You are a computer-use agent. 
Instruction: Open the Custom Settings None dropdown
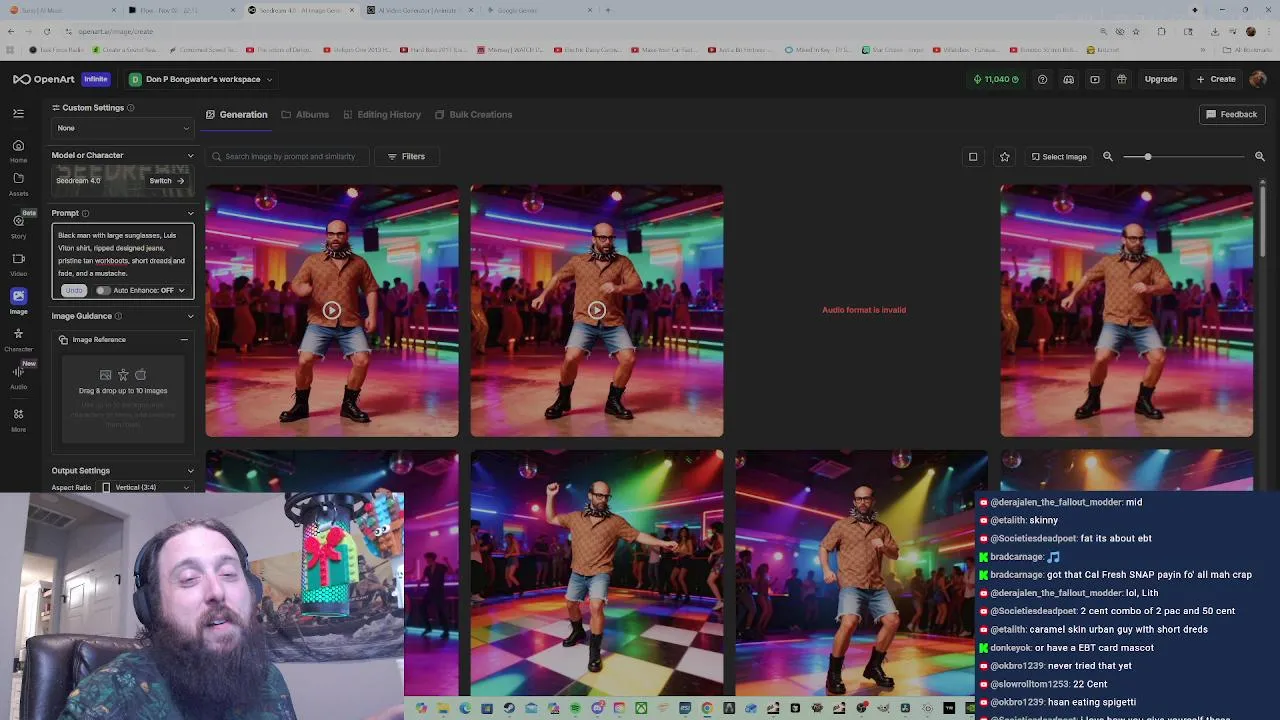pos(123,128)
